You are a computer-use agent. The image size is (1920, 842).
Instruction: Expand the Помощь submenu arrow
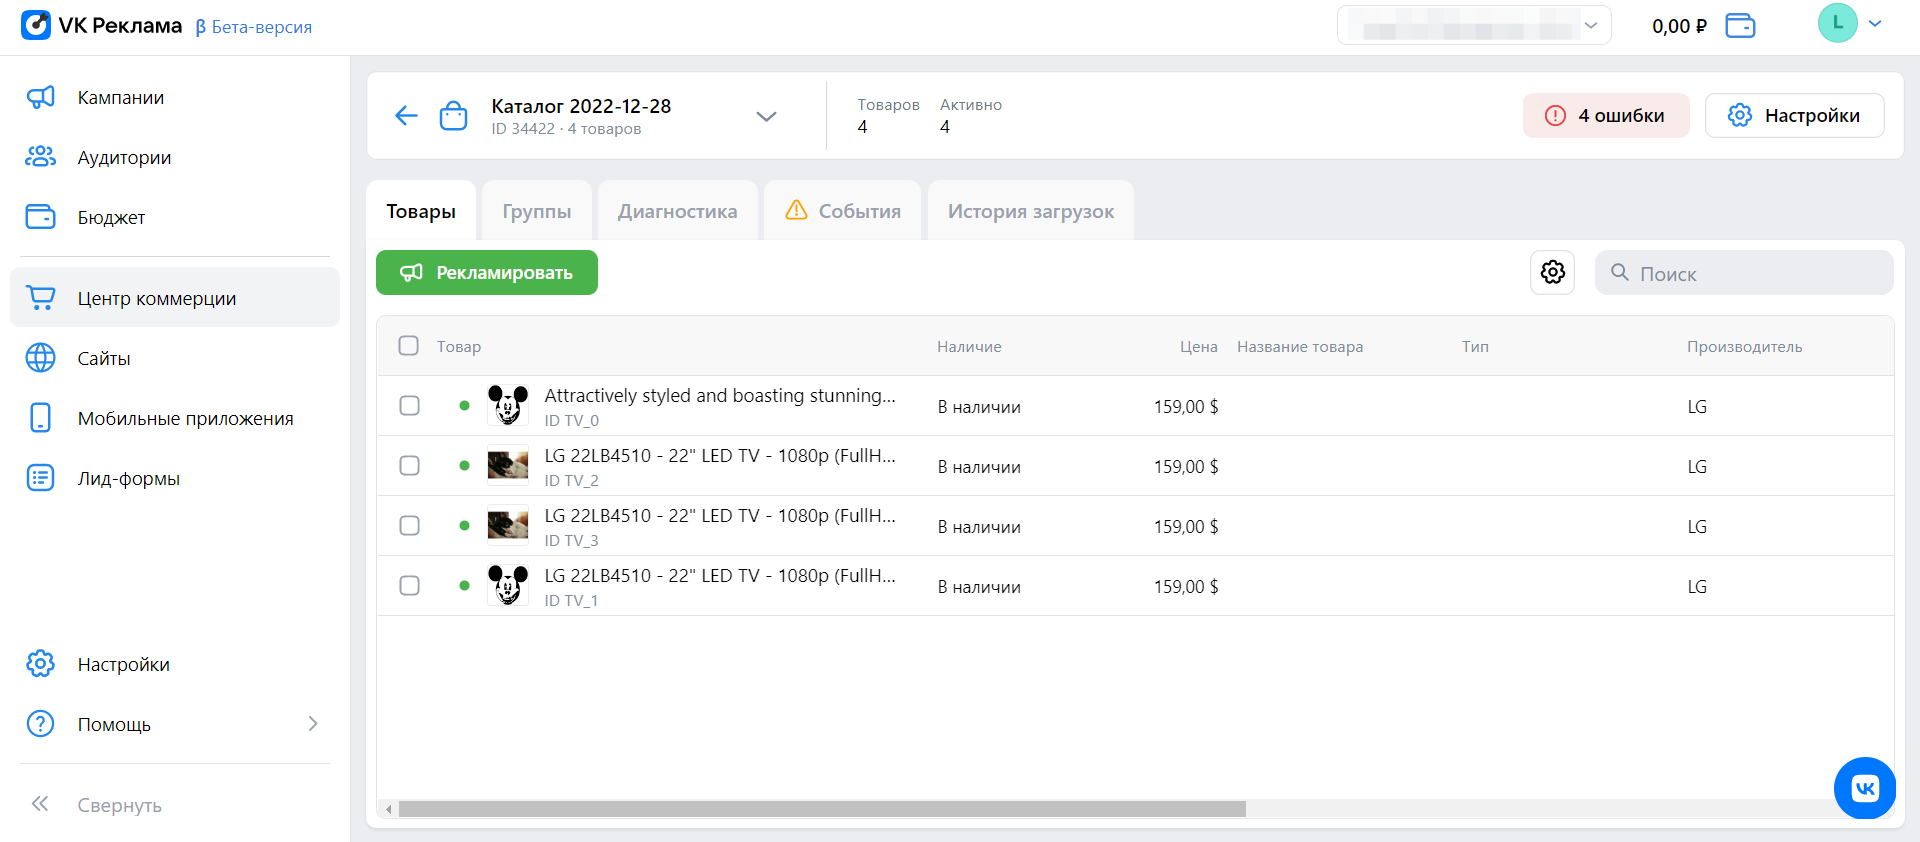pos(313,723)
